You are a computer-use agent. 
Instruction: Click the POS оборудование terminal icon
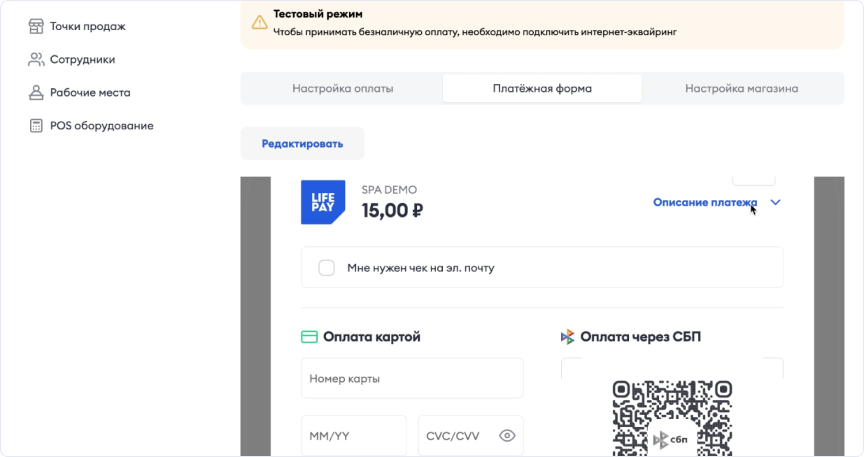pos(36,126)
